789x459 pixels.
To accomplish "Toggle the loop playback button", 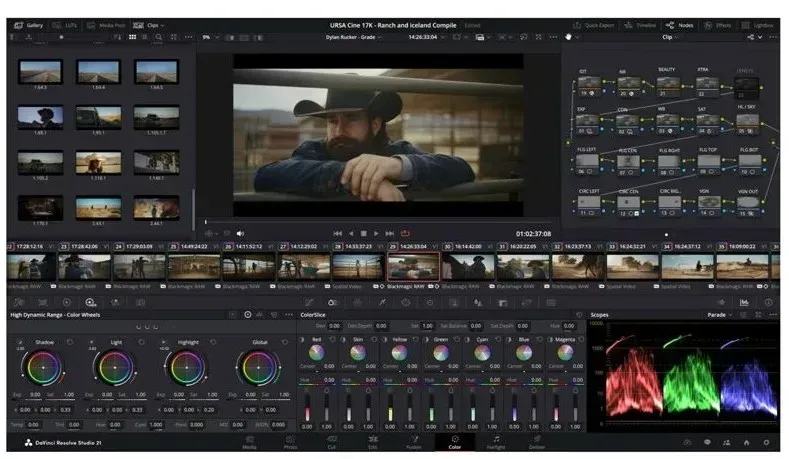I will point(405,234).
